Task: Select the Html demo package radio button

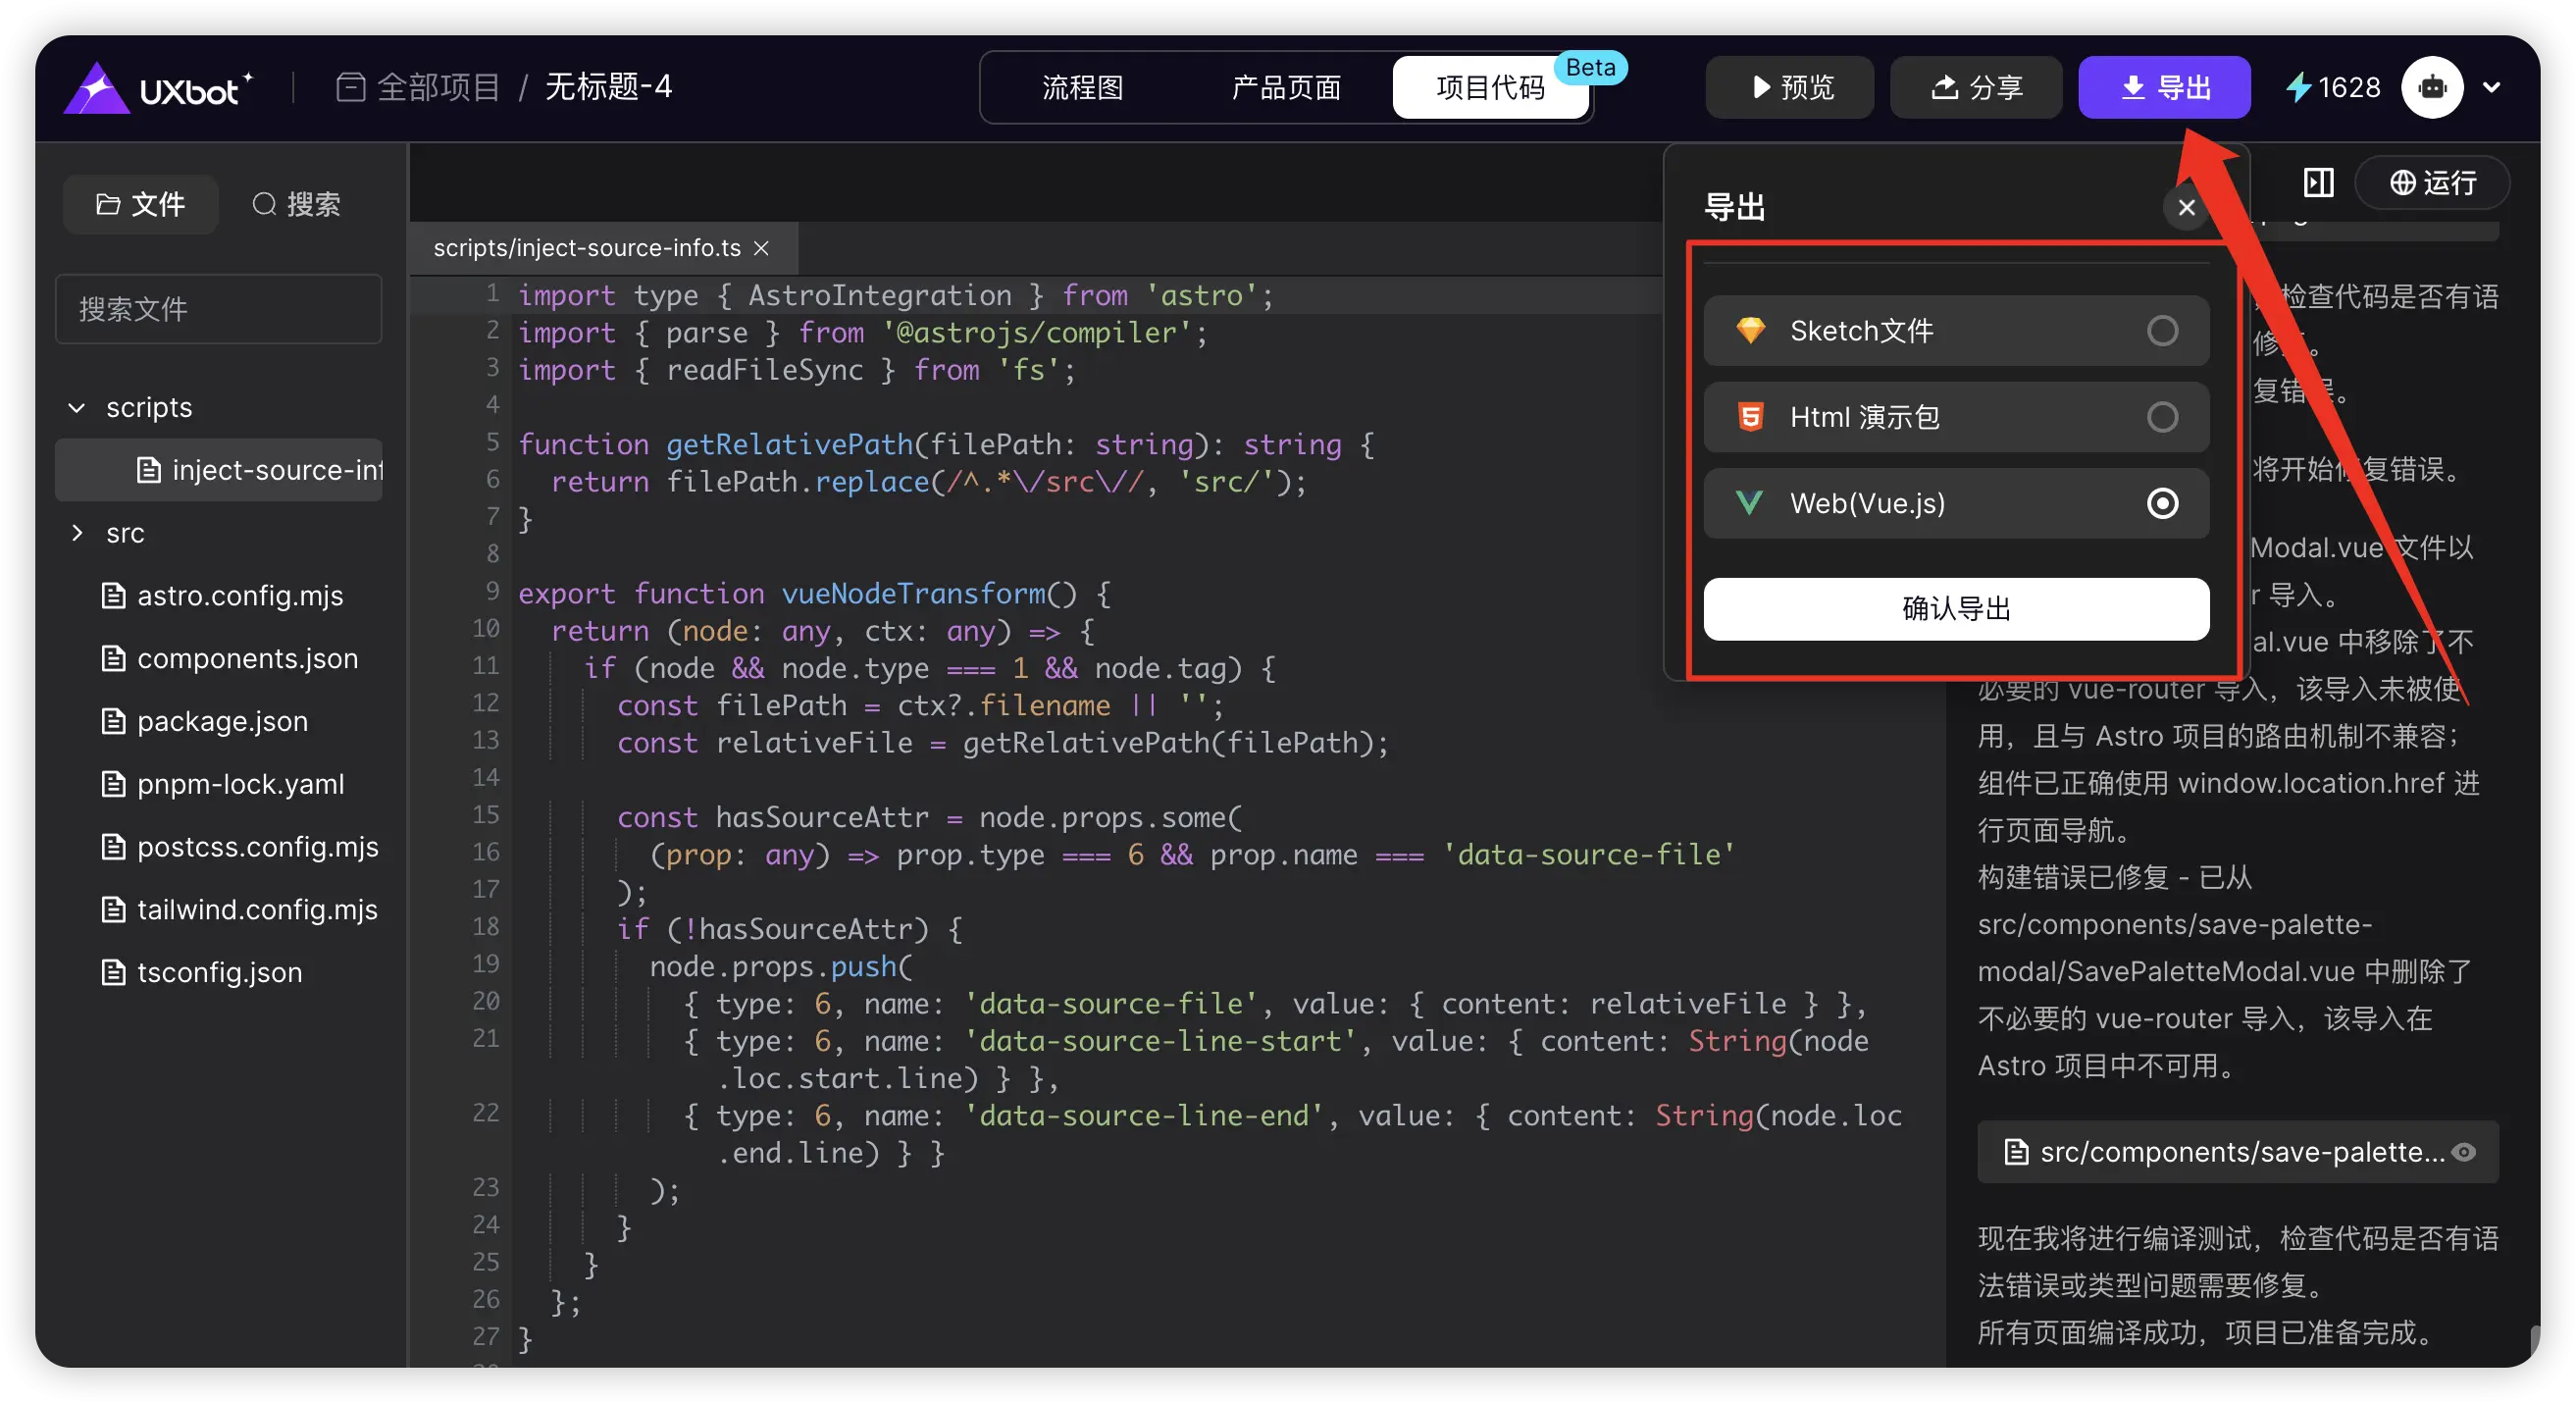Action: click(x=2162, y=417)
